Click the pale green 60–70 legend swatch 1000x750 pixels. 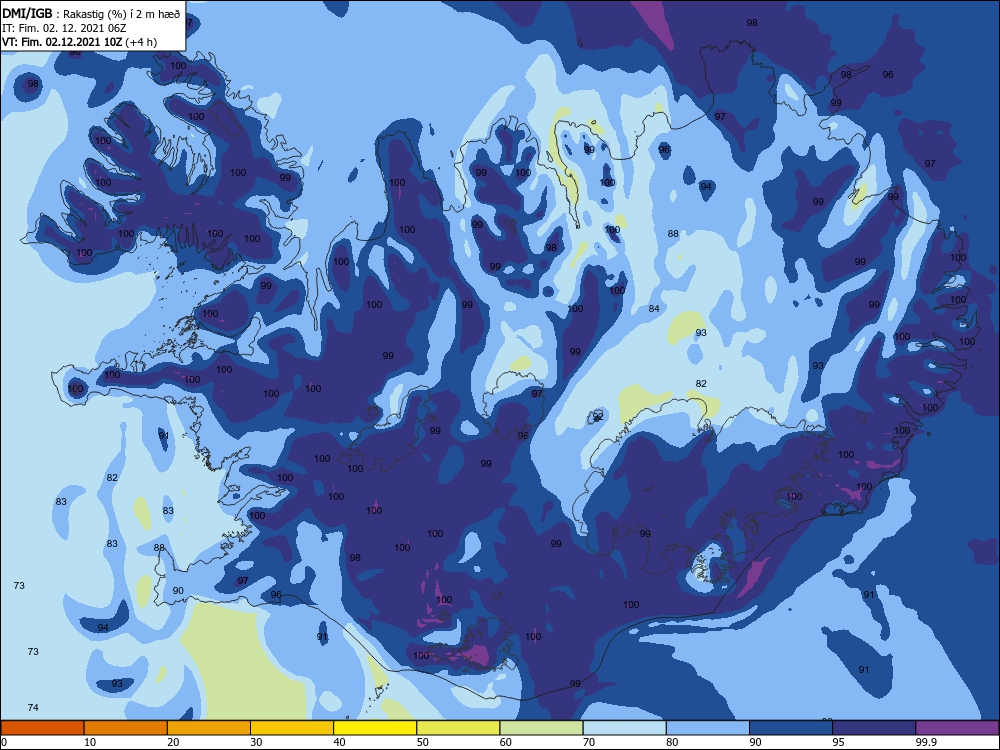pos(541,728)
